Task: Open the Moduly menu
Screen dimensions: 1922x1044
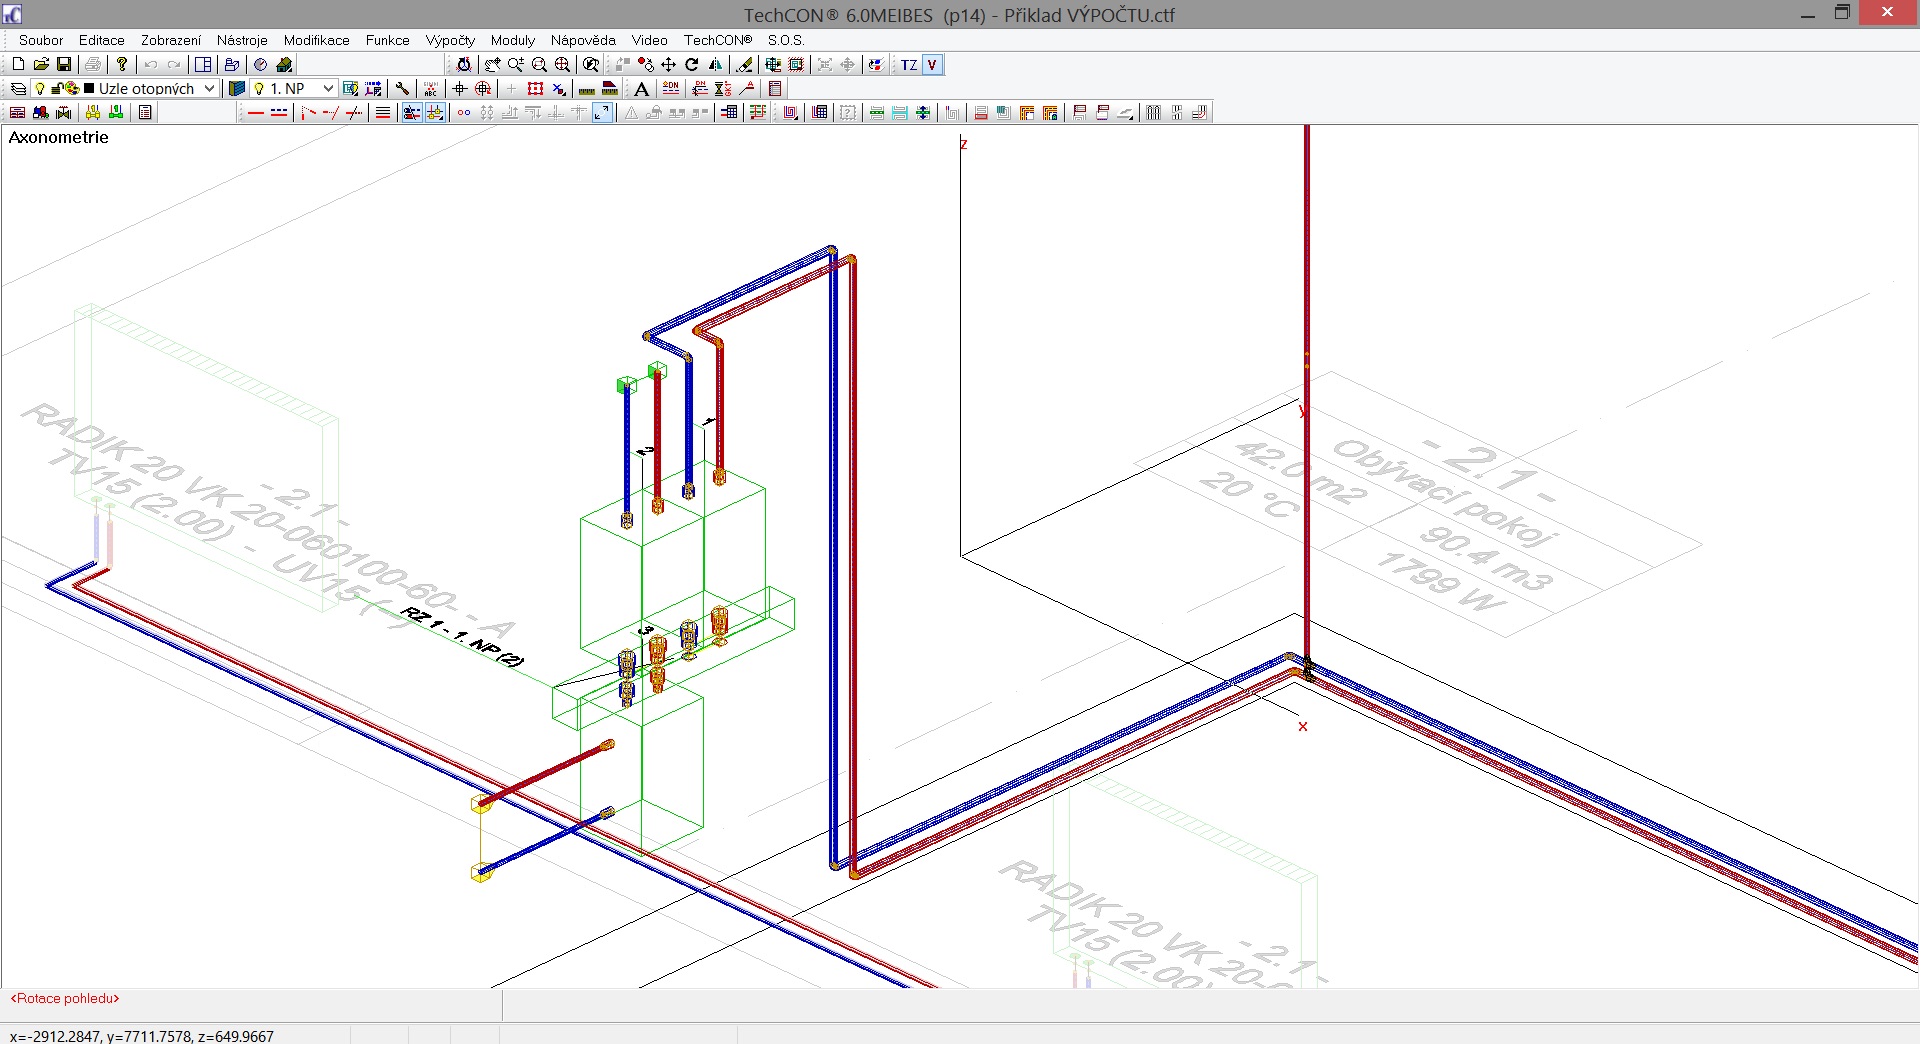Action: coord(512,40)
